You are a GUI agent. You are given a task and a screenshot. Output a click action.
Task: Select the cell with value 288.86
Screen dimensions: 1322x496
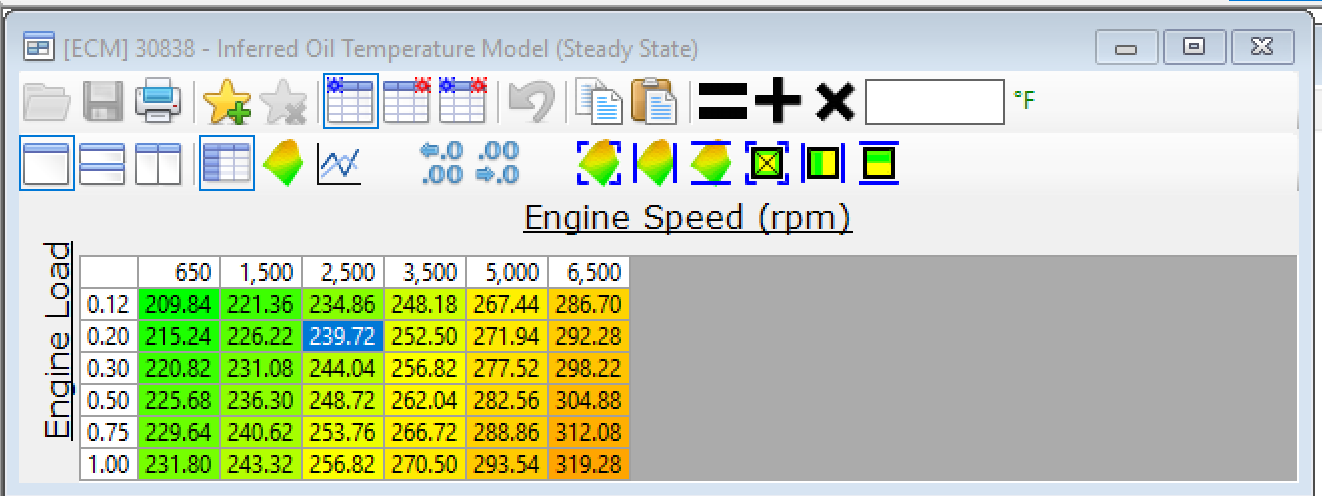507,432
